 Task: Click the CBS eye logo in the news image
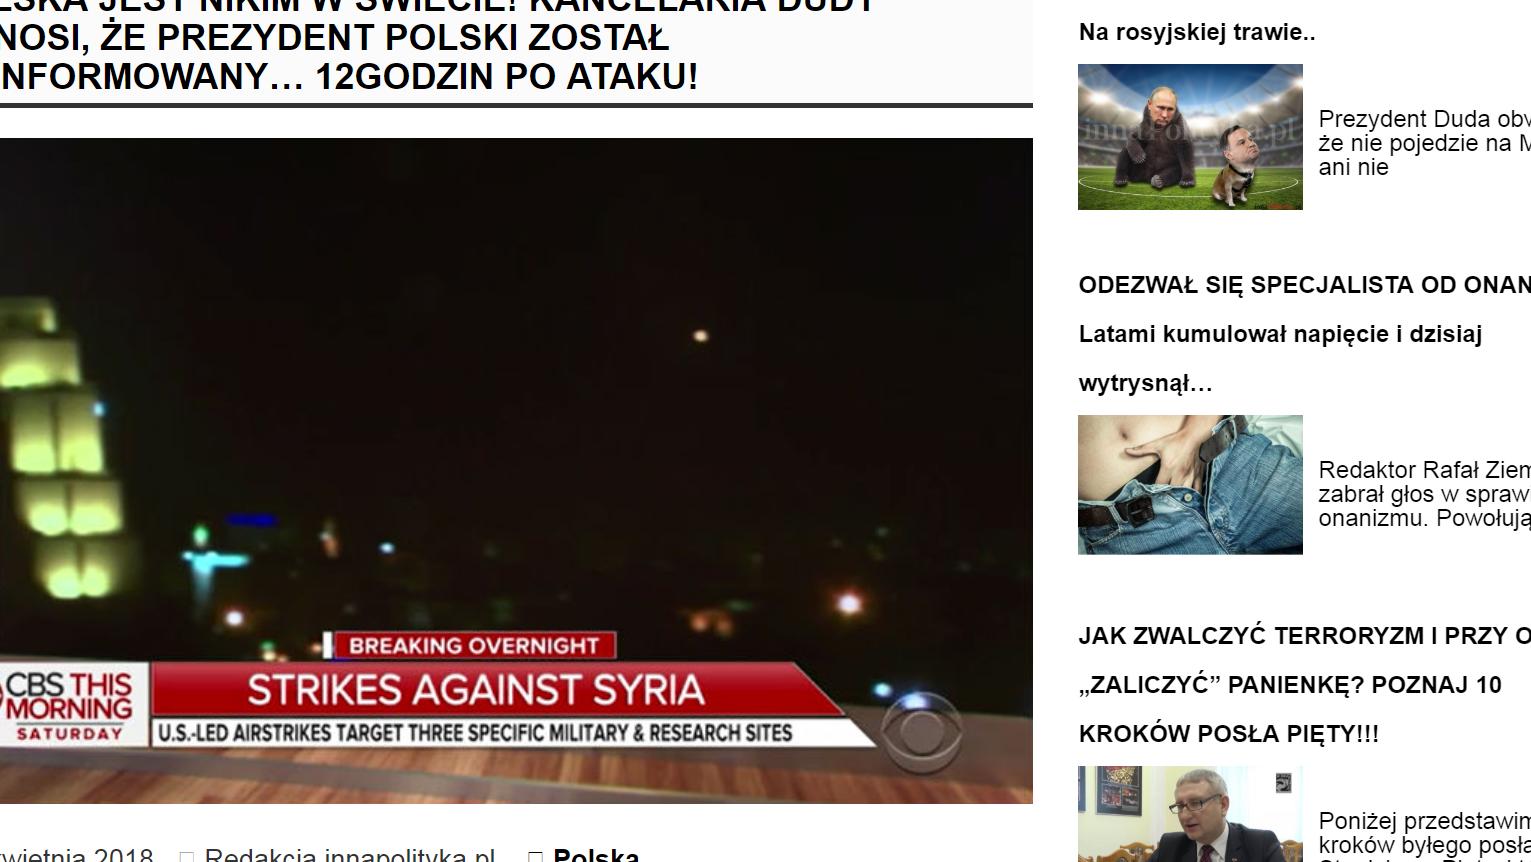921,730
